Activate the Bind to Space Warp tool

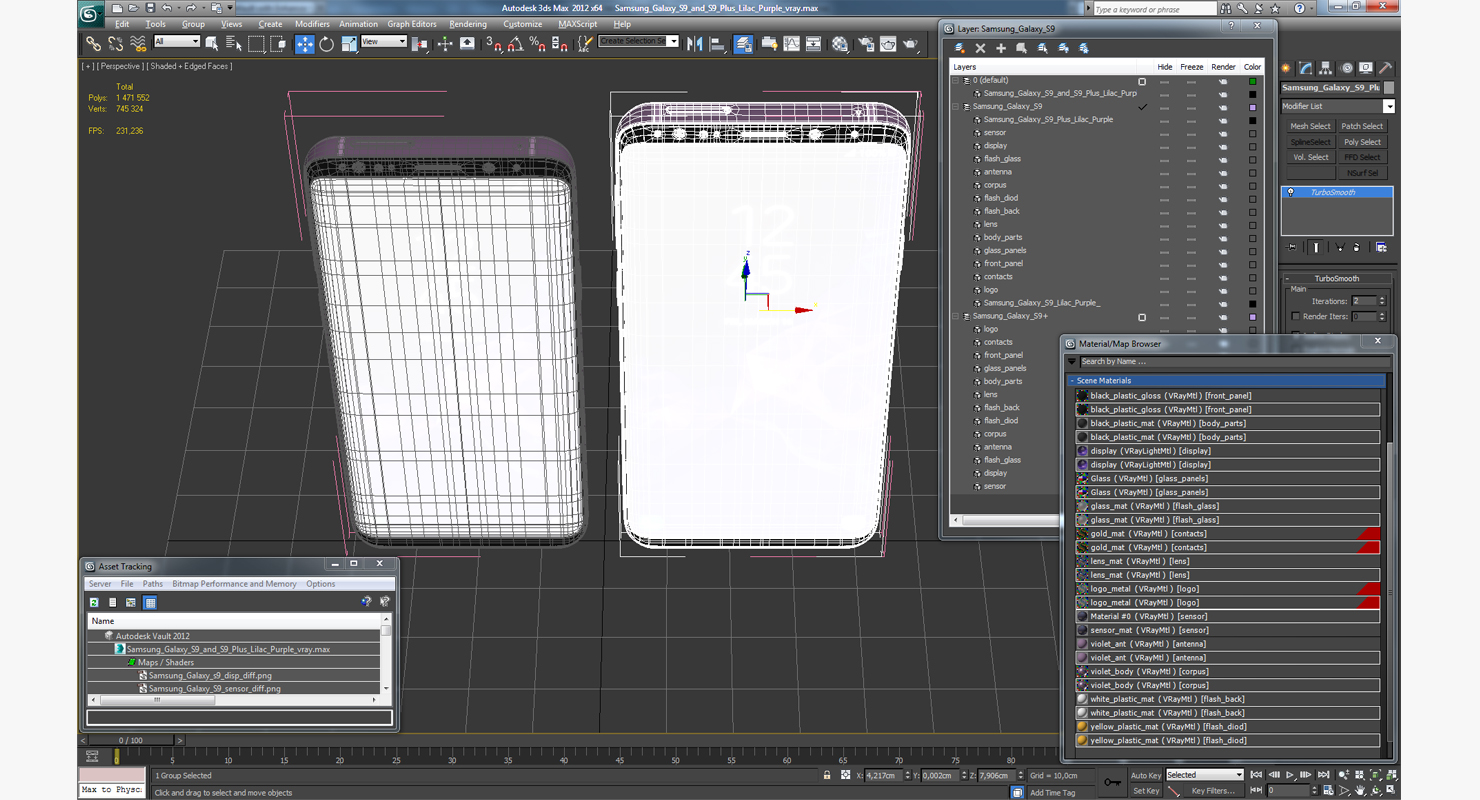pos(138,43)
